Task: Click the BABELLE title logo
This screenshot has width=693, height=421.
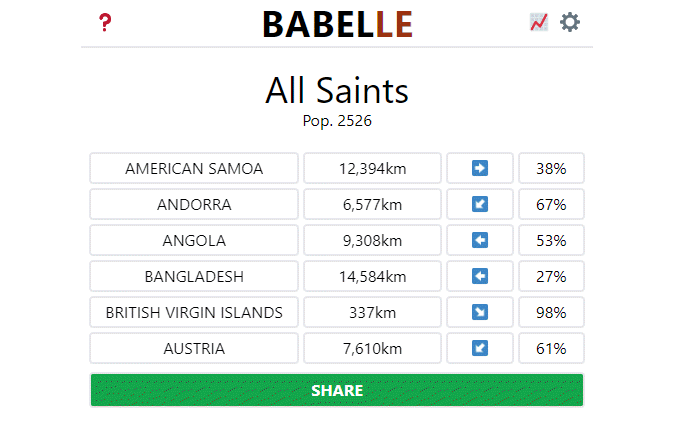Action: point(338,24)
